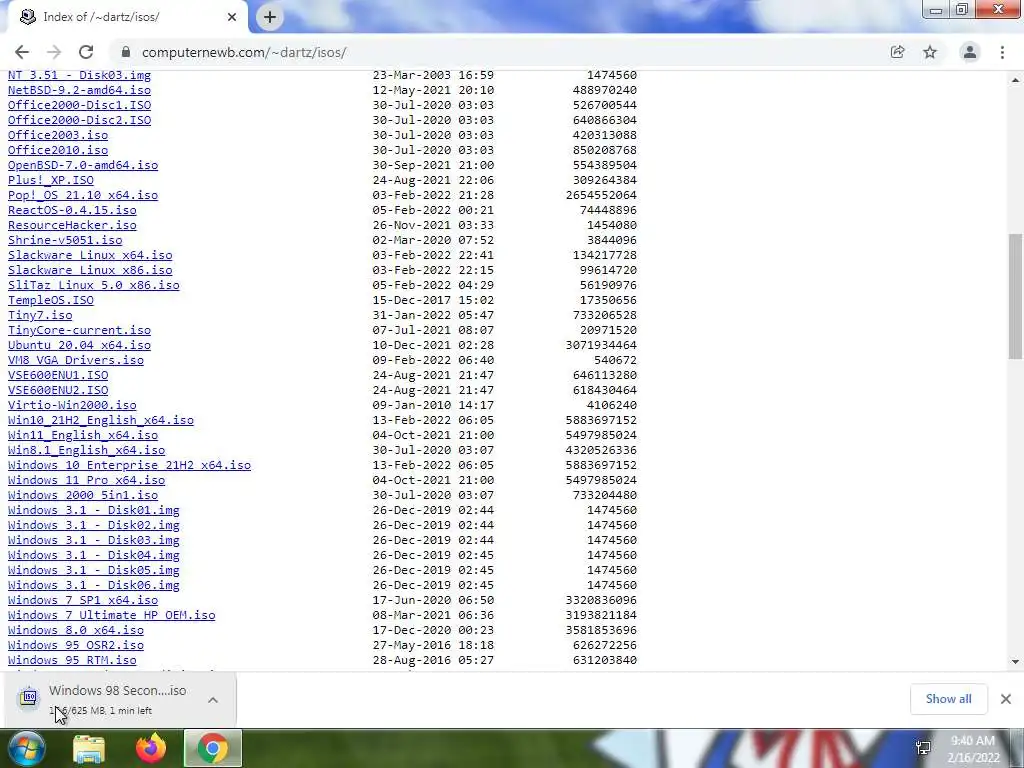
Task: Go forward with the arrow button
Action: coord(54,52)
